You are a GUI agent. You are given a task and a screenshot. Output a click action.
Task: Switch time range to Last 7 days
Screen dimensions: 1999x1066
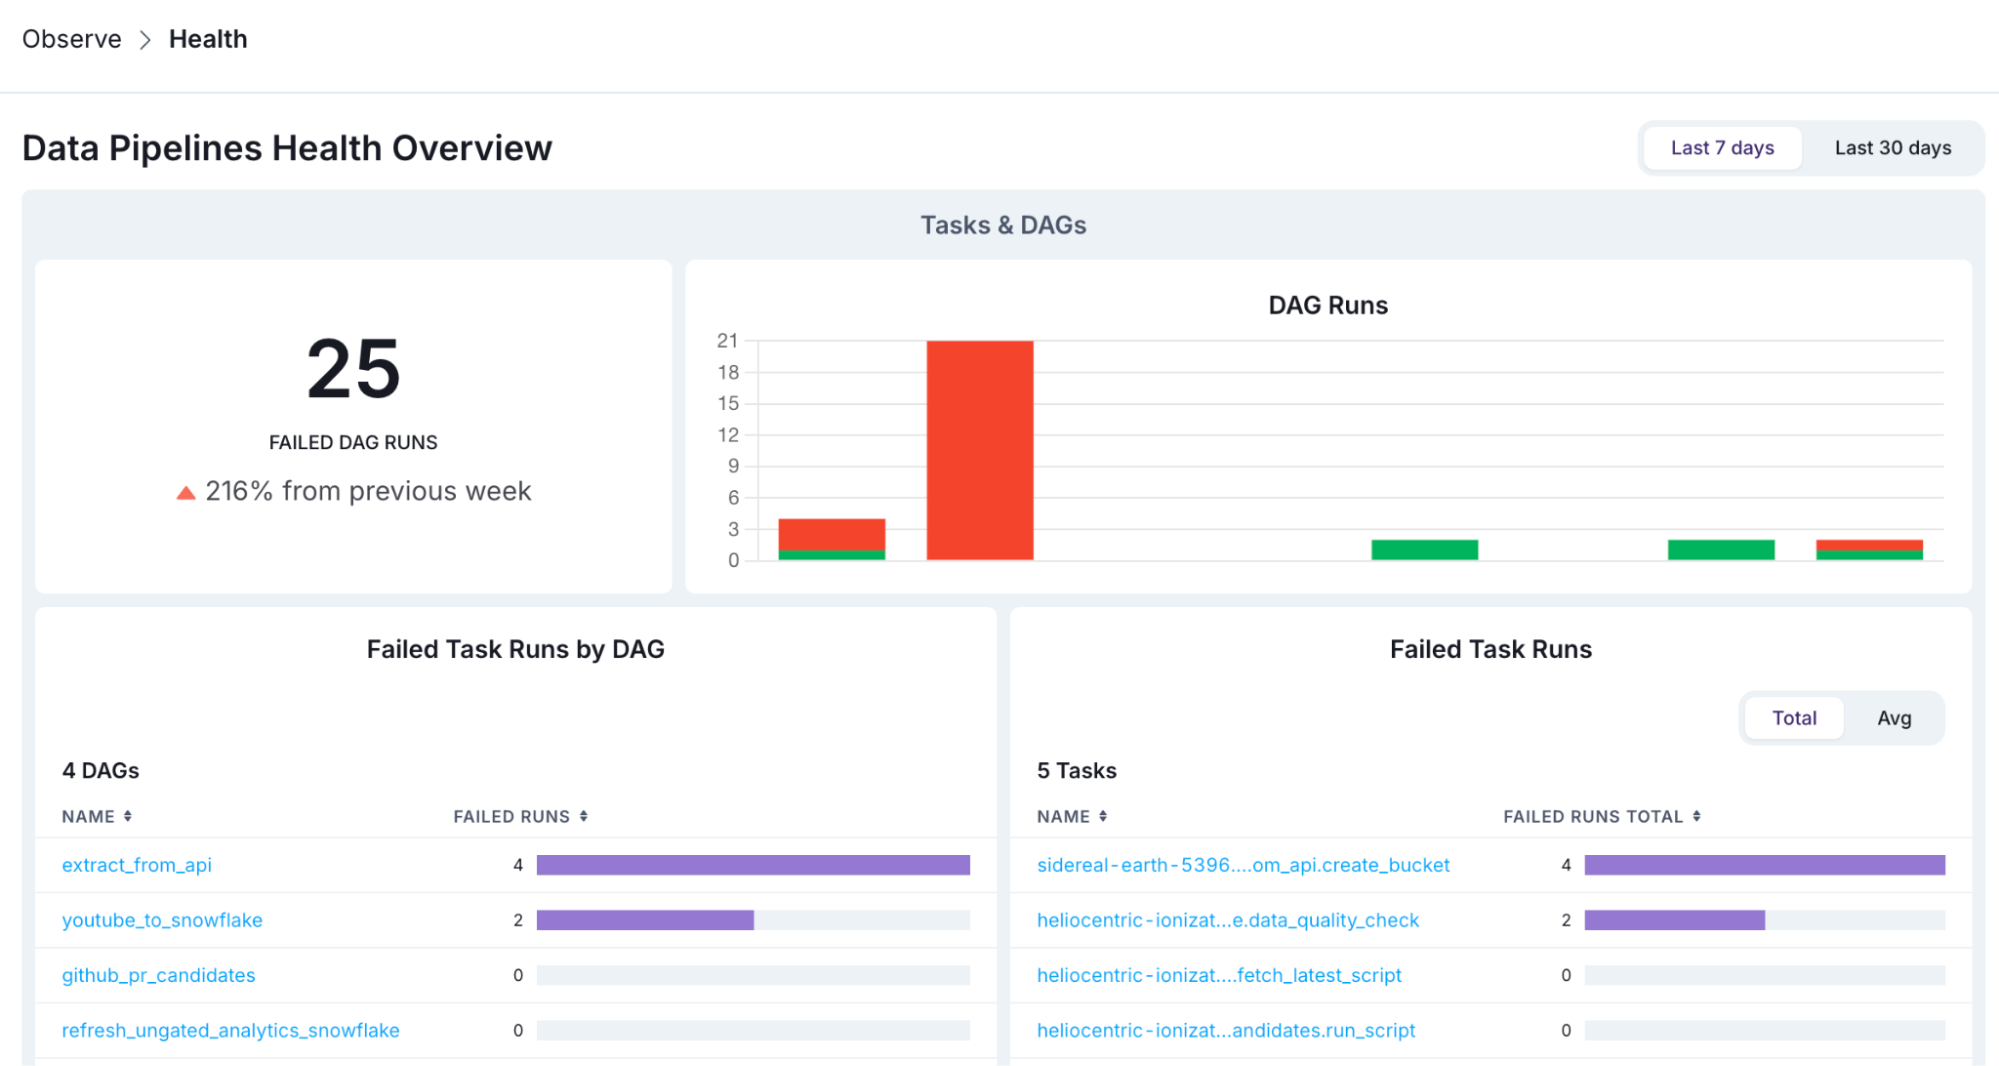click(x=1722, y=148)
